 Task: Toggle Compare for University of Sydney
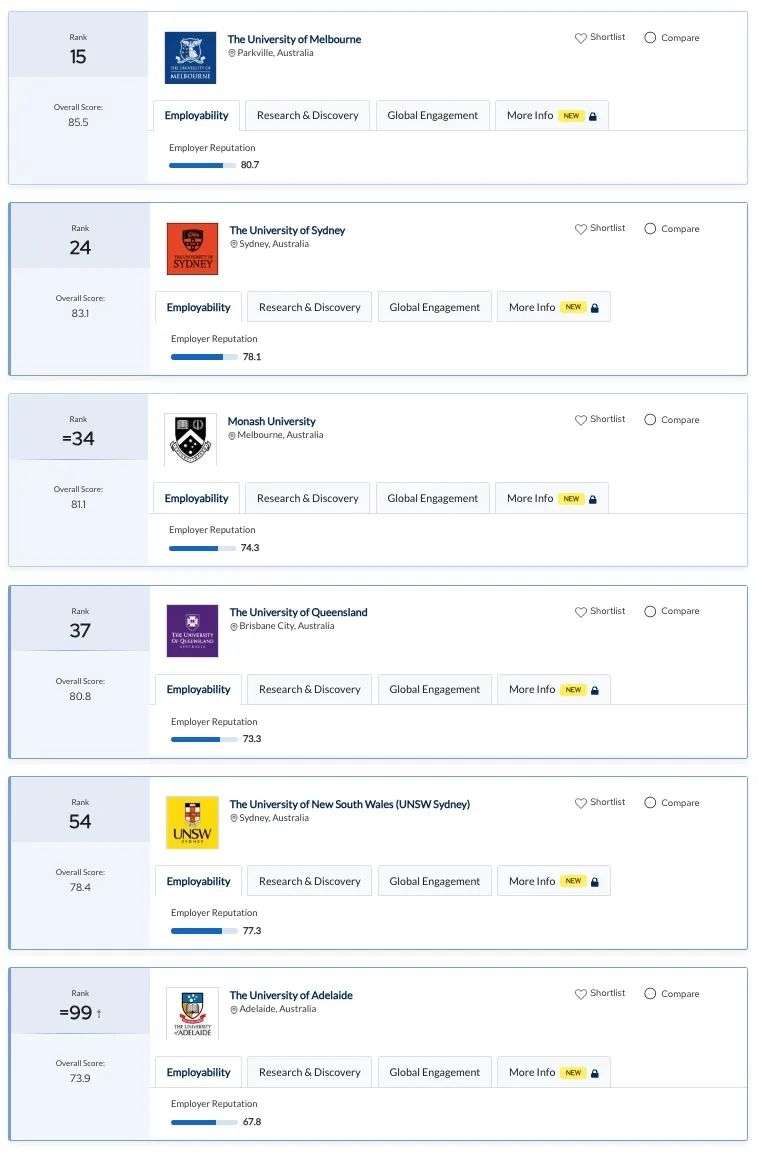pyautogui.click(x=650, y=229)
